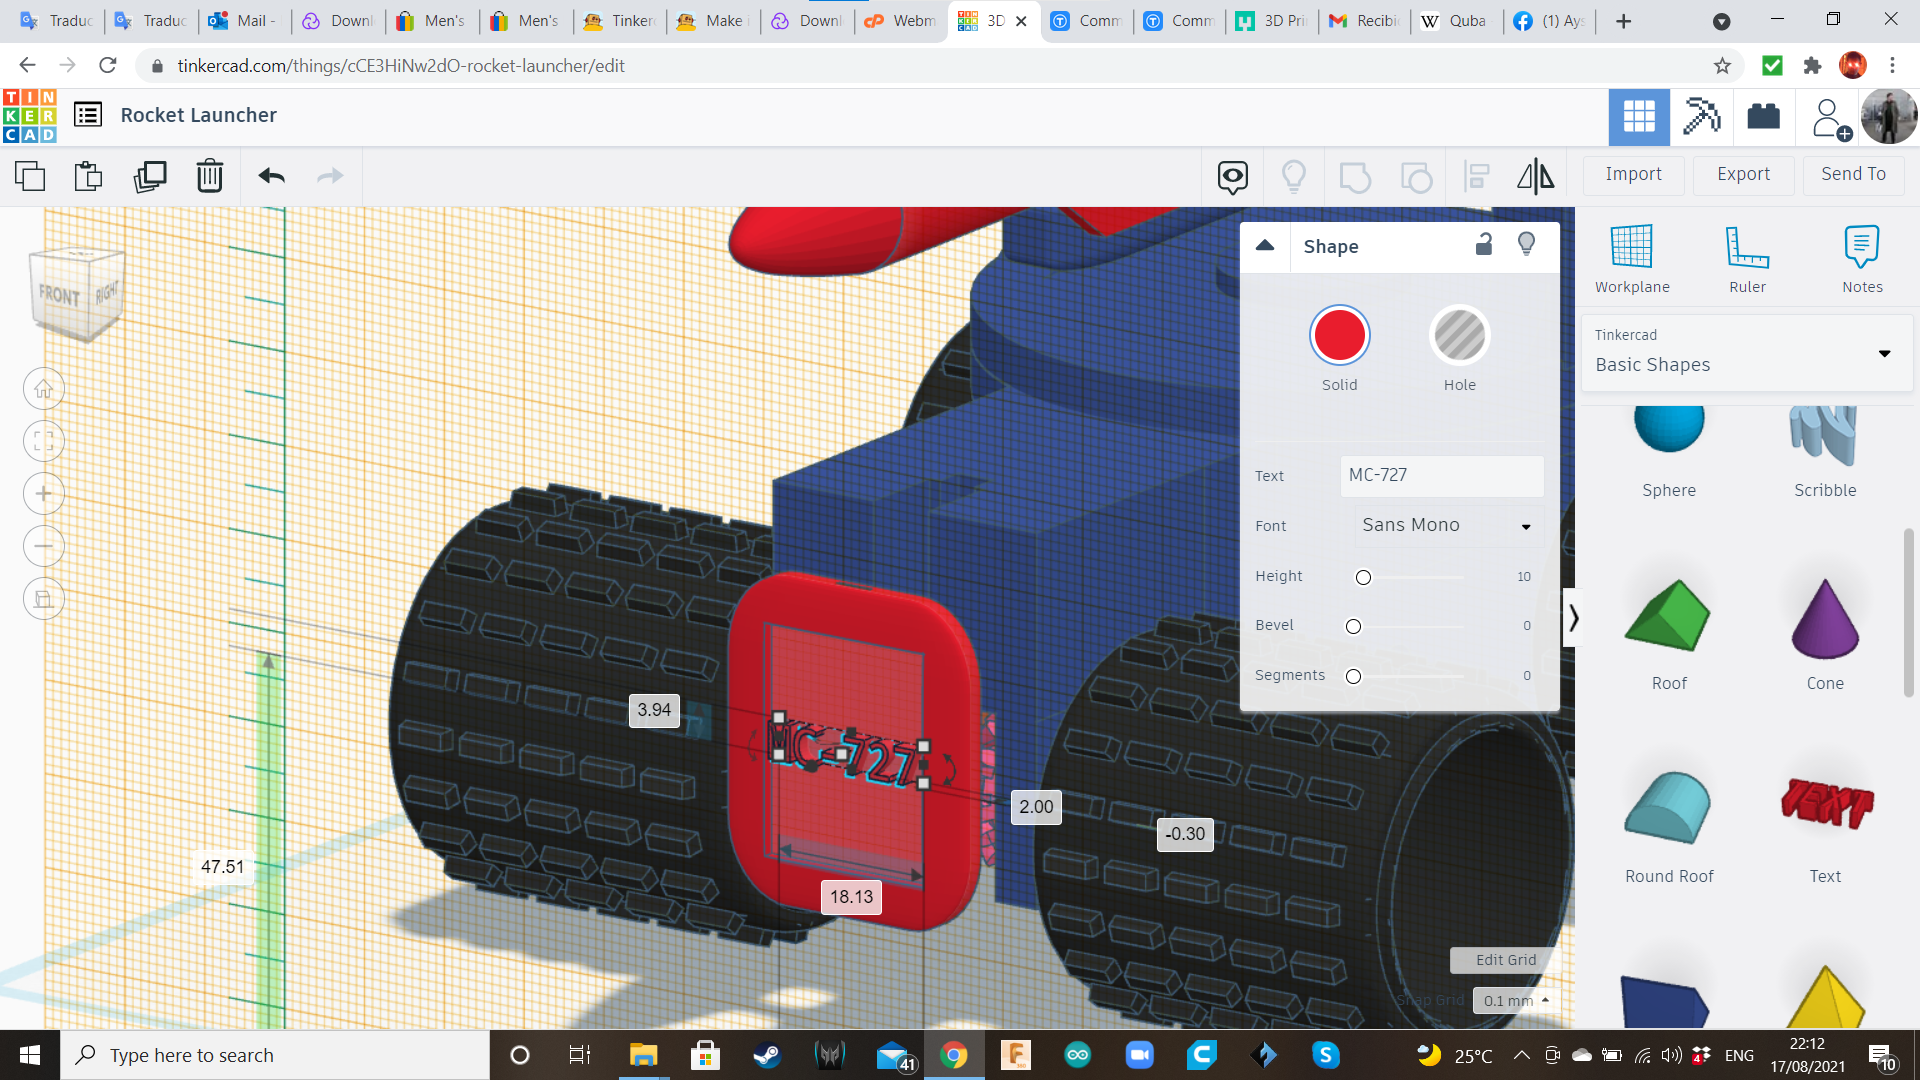
Task: Click the Duplicate and repeat icon
Action: pyautogui.click(x=150, y=176)
